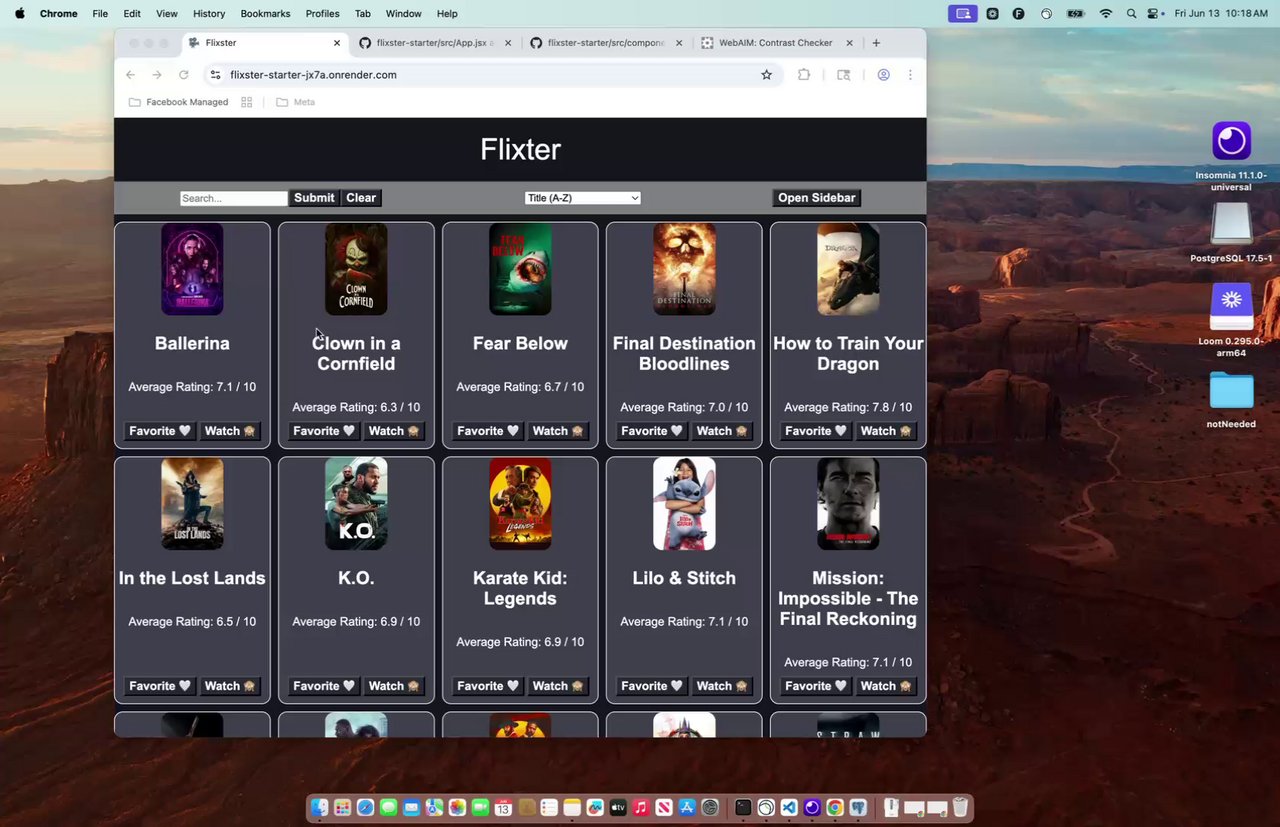Click Watch on Lilo & Stitch
The height and width of the screenshot is (827, 1280).
(722, 686)
